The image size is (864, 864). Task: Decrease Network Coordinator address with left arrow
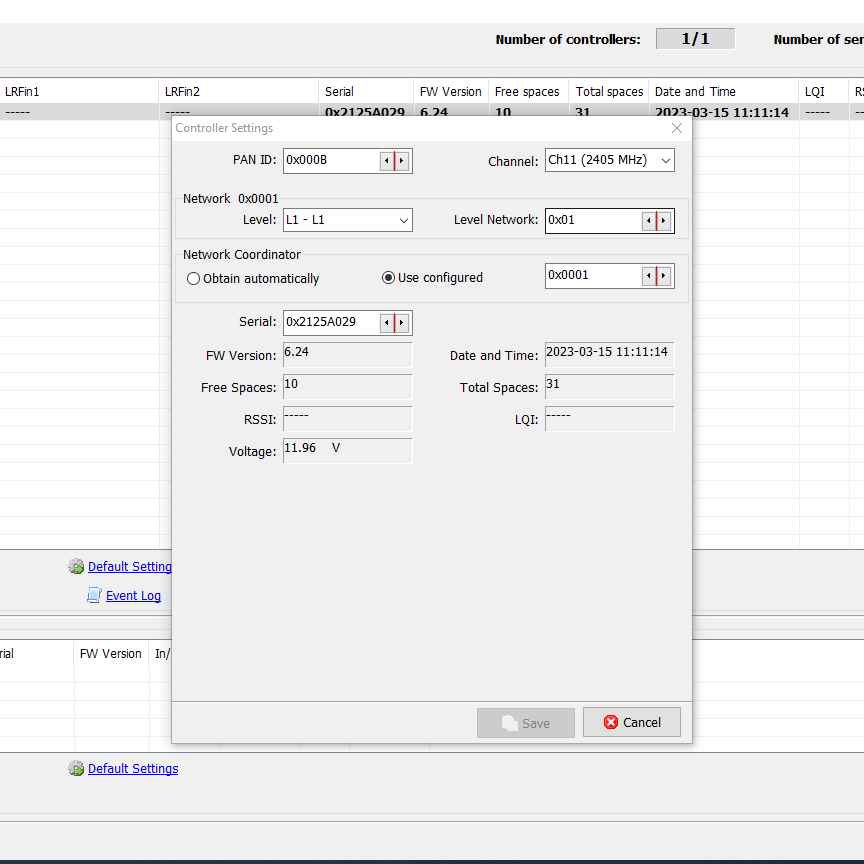click(649, 276)
